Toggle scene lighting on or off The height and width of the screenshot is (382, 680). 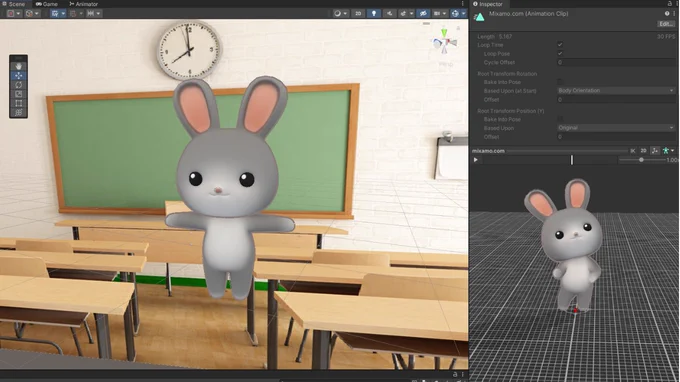tap(374, 13)
